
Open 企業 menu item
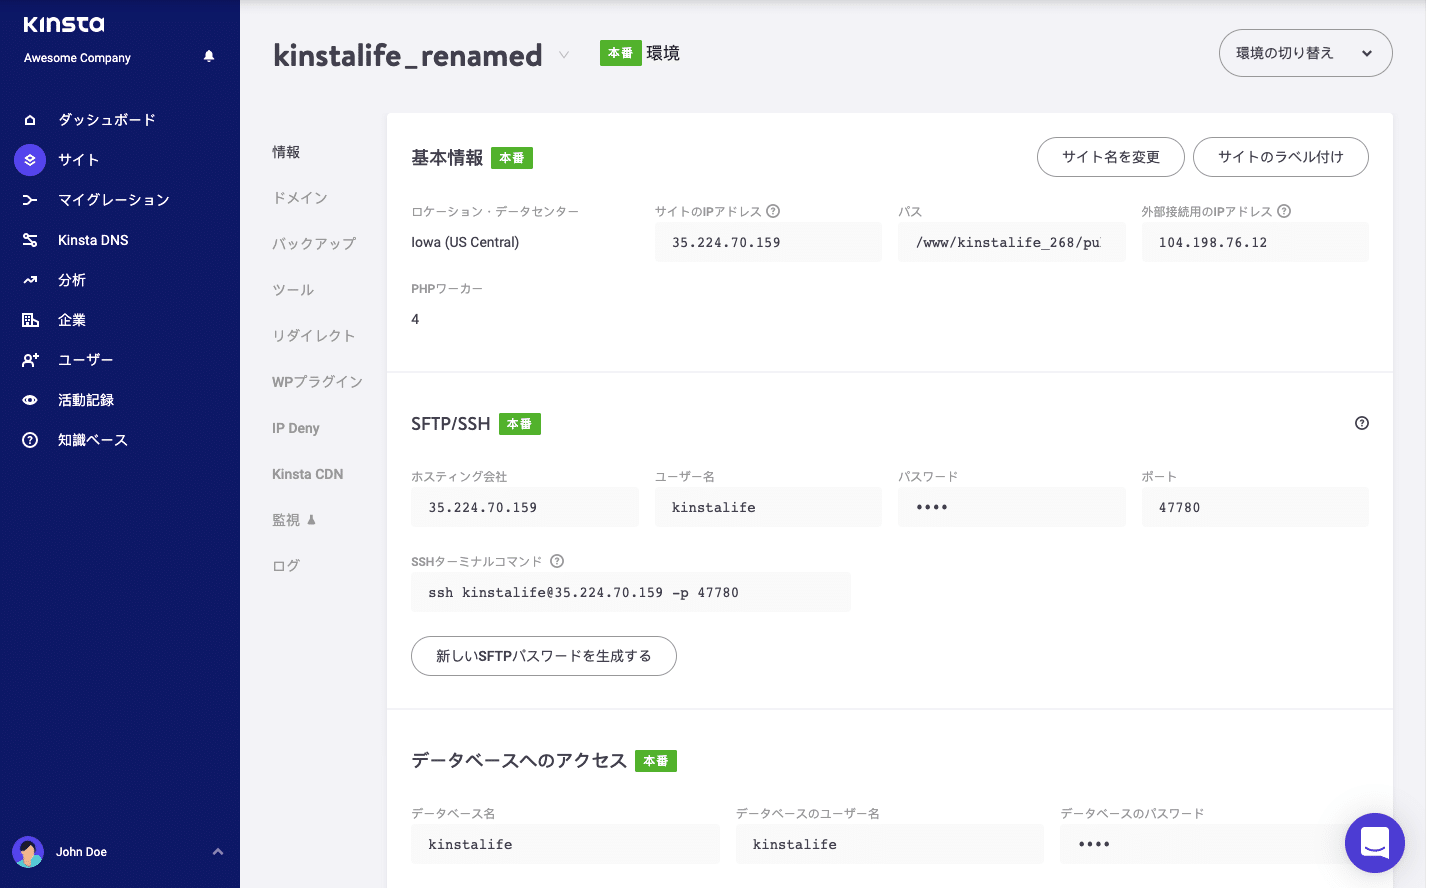coord(72,320)
